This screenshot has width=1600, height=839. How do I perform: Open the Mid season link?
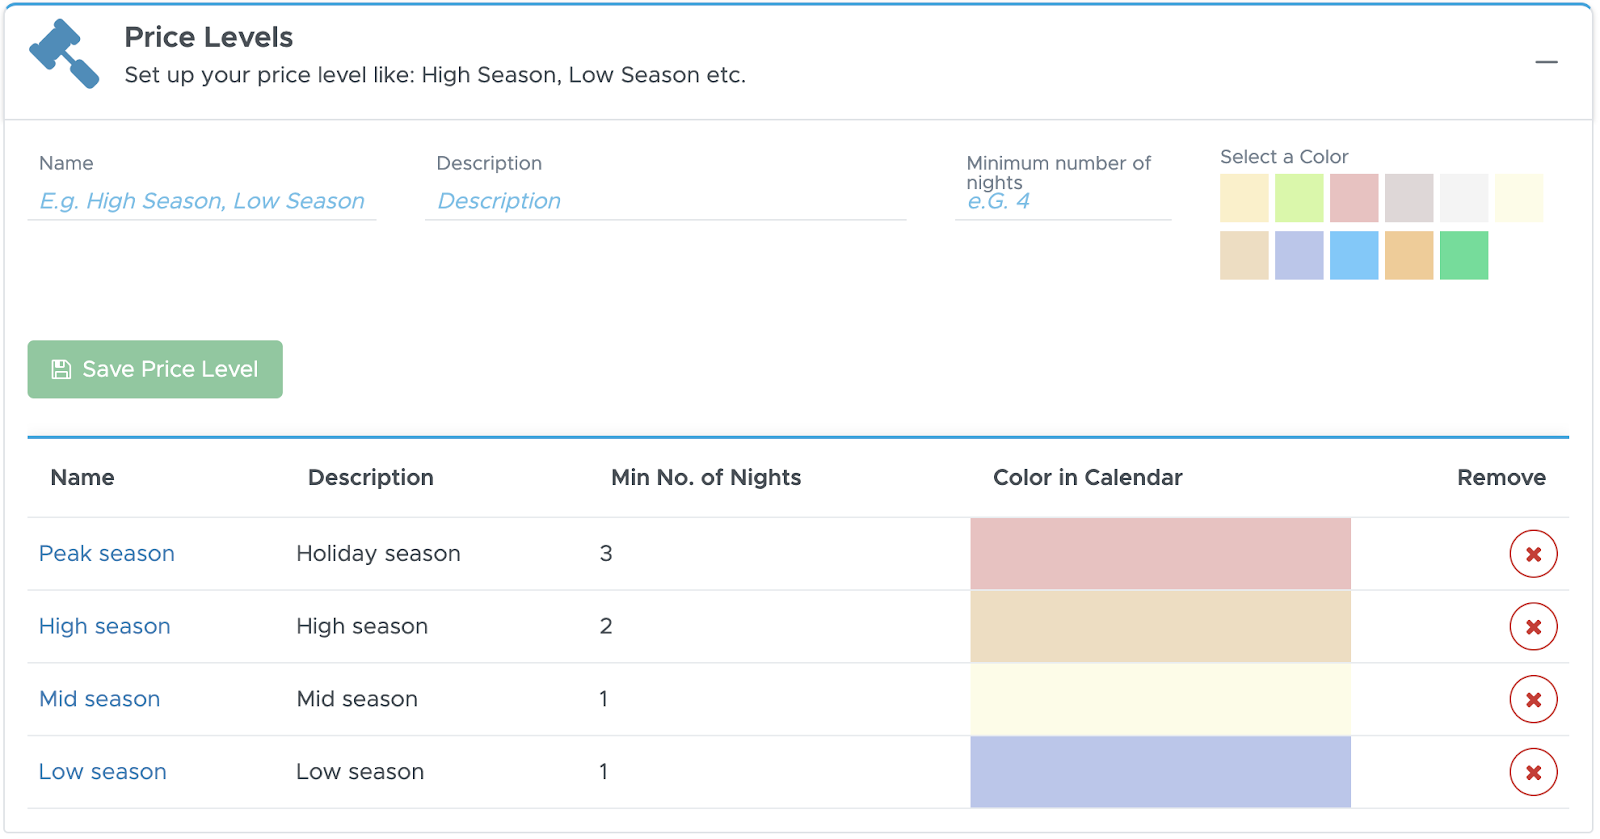(x=100, y=699)
